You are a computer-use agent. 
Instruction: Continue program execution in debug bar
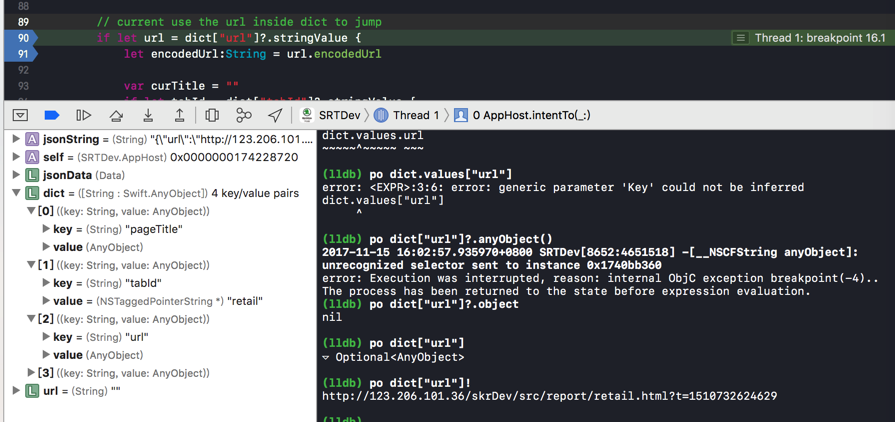(x=84, y=115)
